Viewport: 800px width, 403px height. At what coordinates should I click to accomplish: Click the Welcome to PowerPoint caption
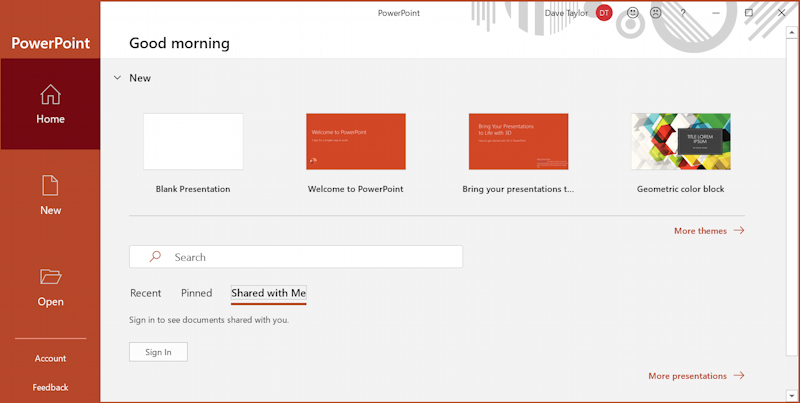click(356, 189)
